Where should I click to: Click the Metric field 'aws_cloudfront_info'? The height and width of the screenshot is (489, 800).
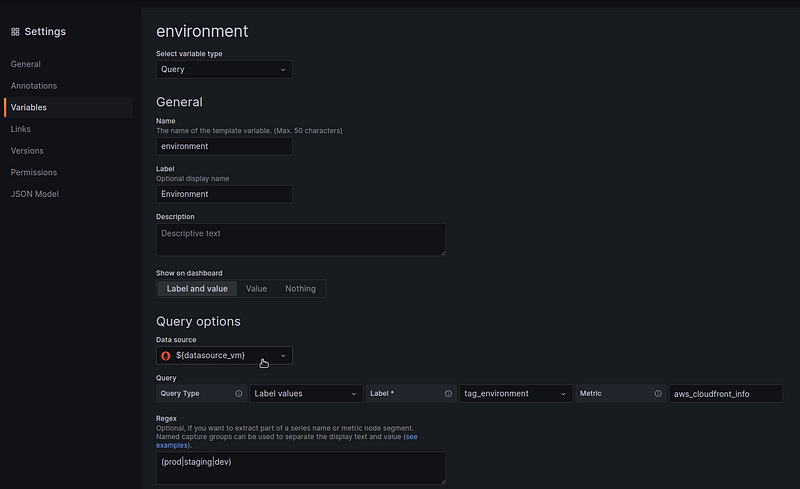pyautogui.click(x=726, y=394)
